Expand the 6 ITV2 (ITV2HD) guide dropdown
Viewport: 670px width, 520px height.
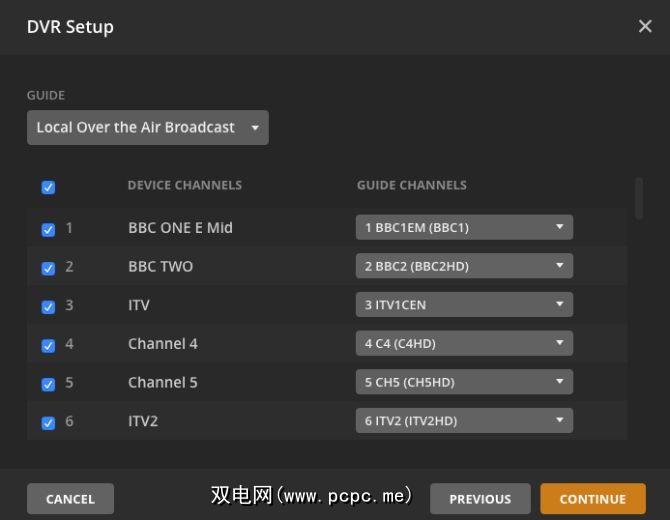tap(464, 421)
